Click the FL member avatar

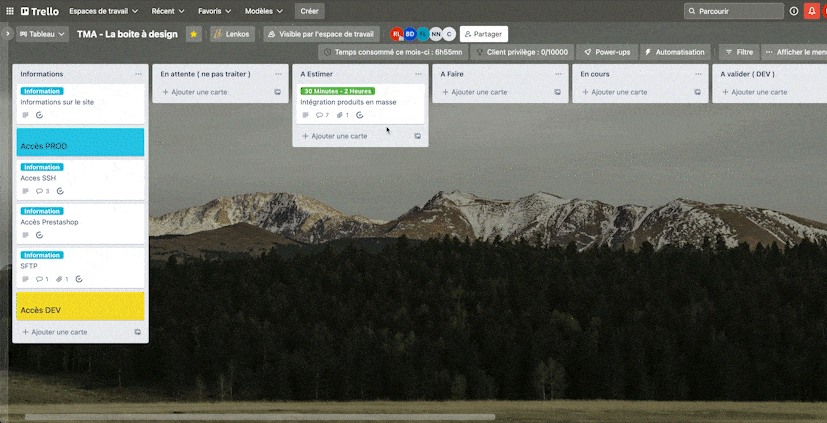[423, 34]
